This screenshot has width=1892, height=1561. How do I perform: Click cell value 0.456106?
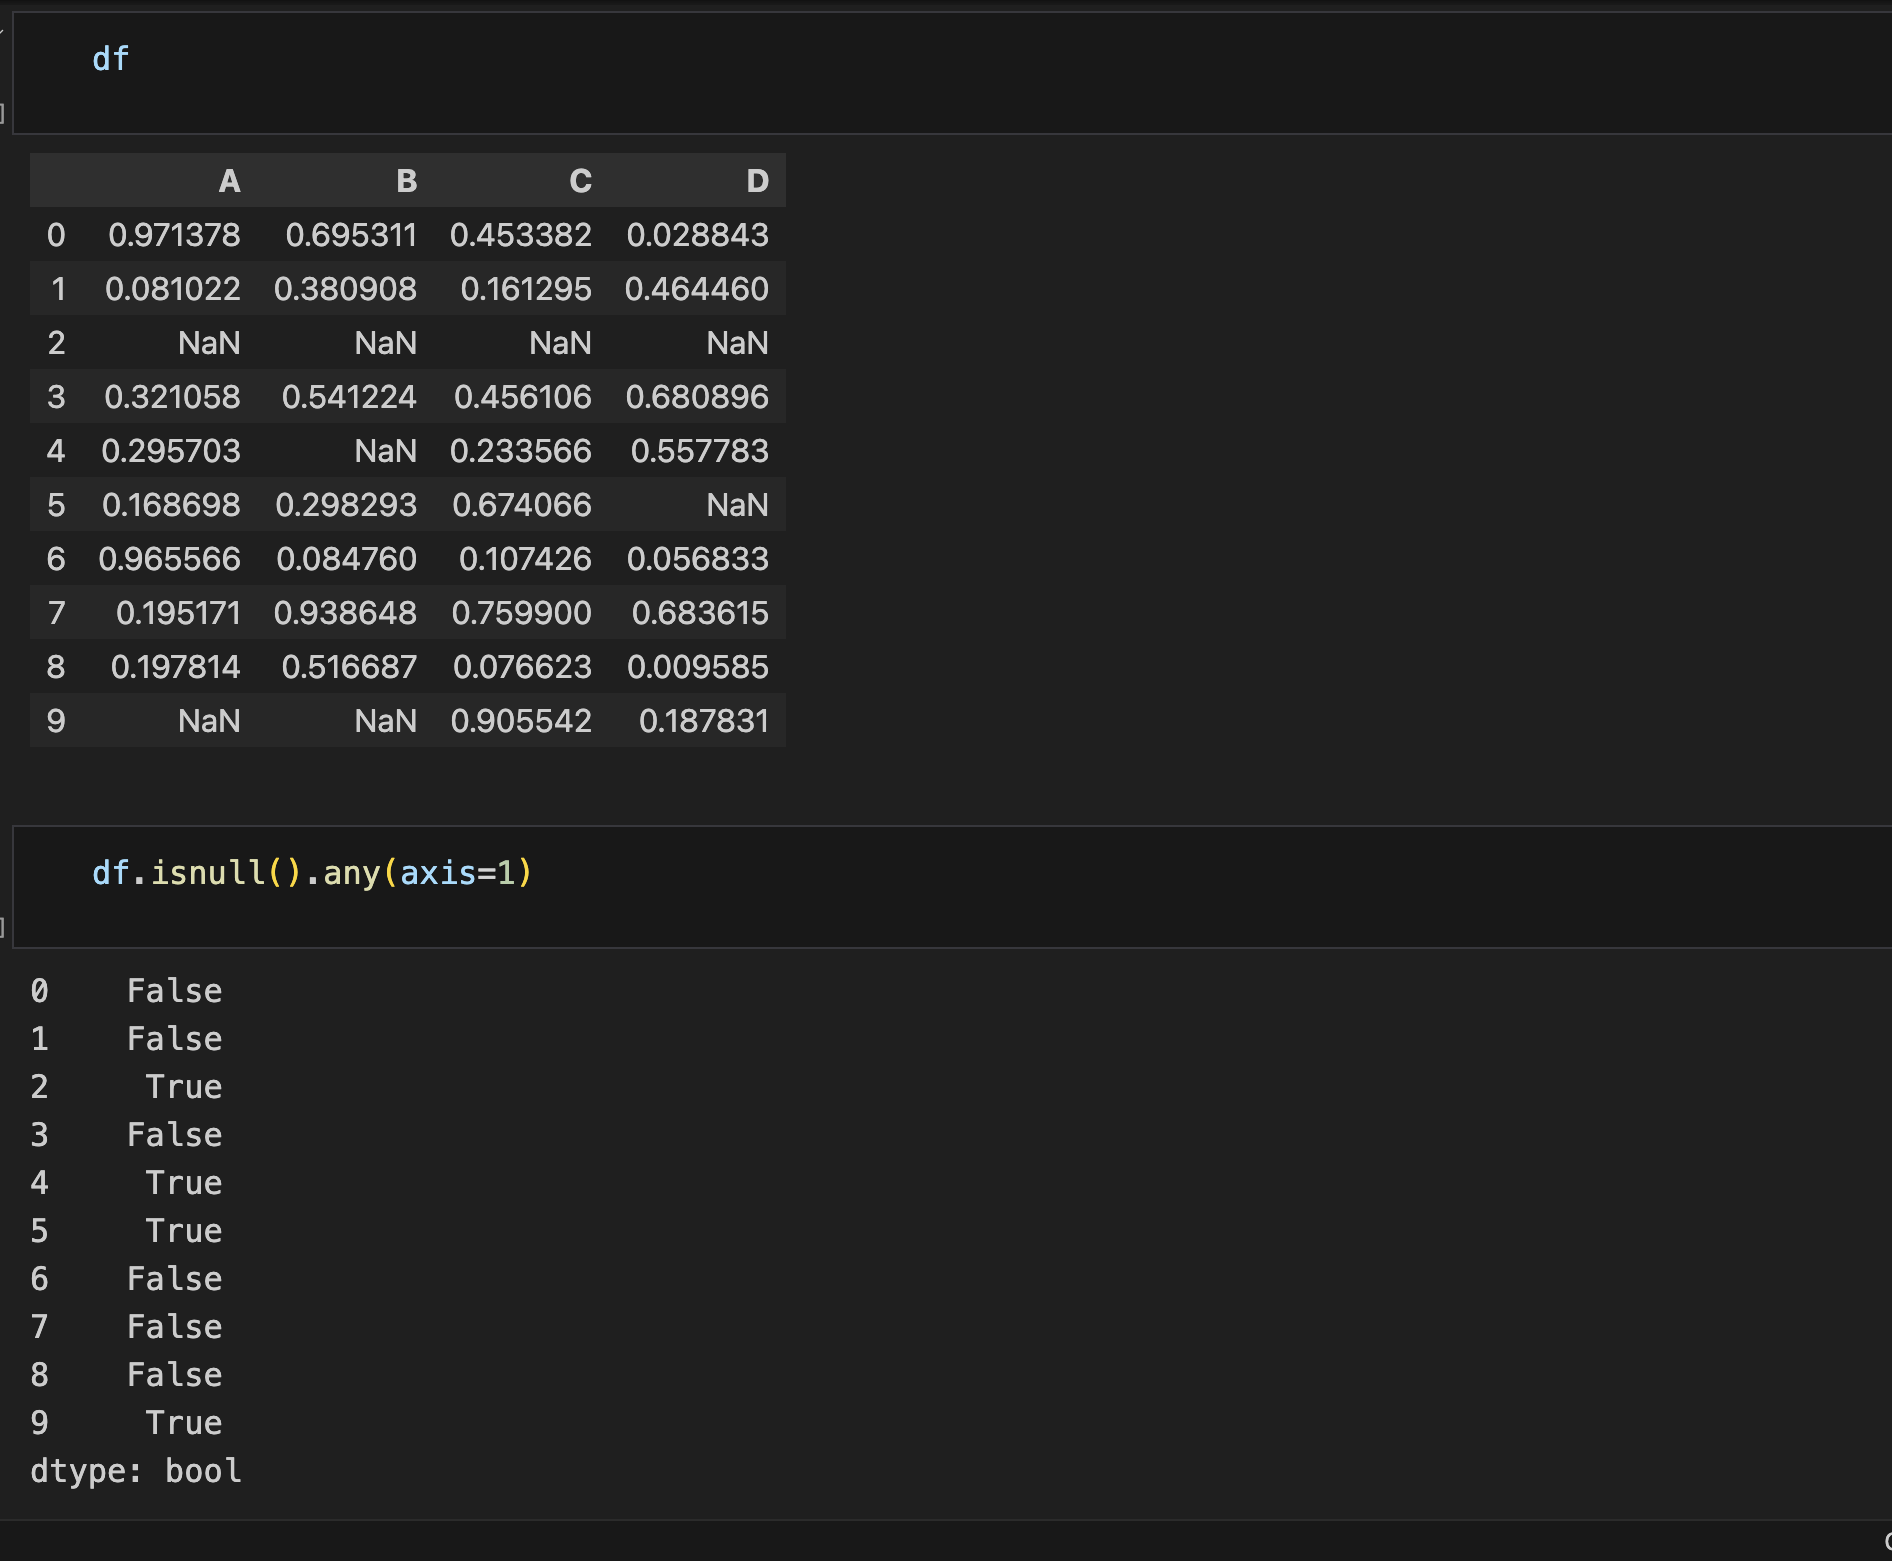pyautogui.click(x=523, y=397)
